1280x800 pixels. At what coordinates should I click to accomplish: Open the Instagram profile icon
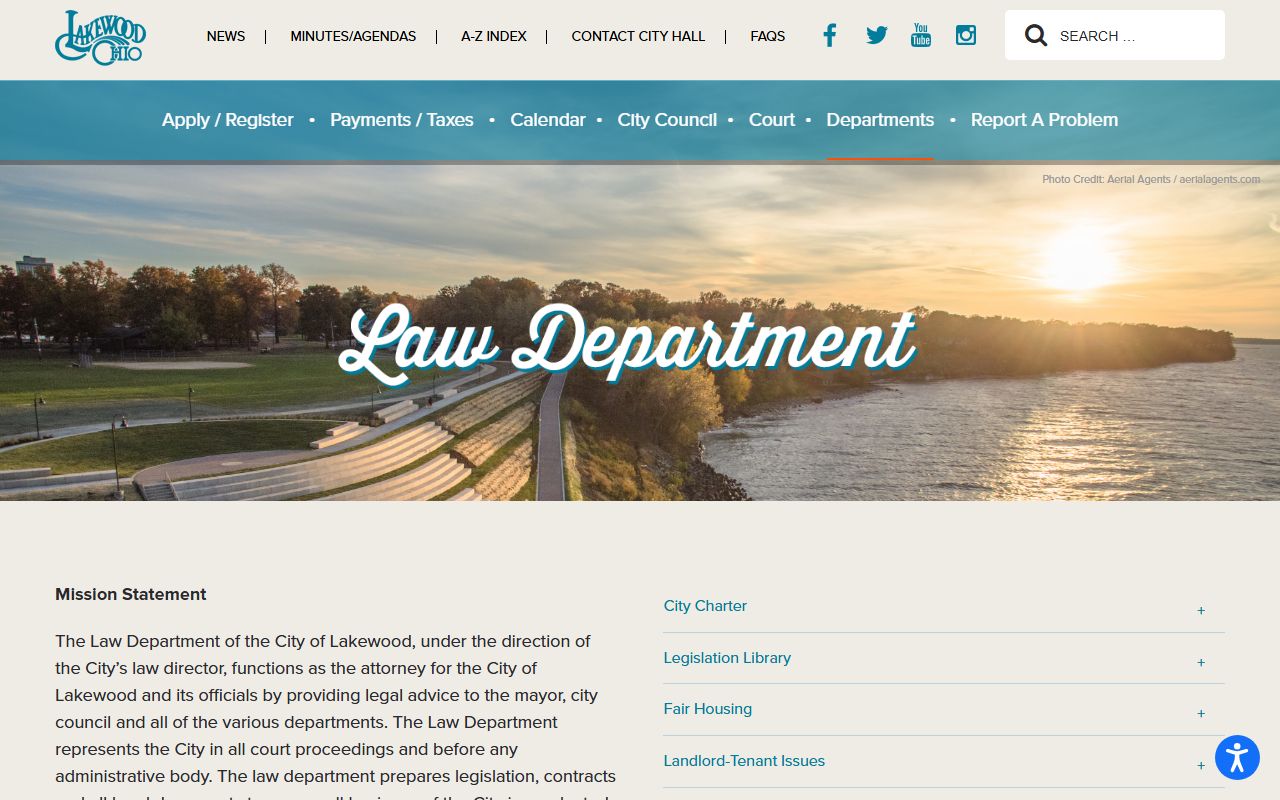966,35
